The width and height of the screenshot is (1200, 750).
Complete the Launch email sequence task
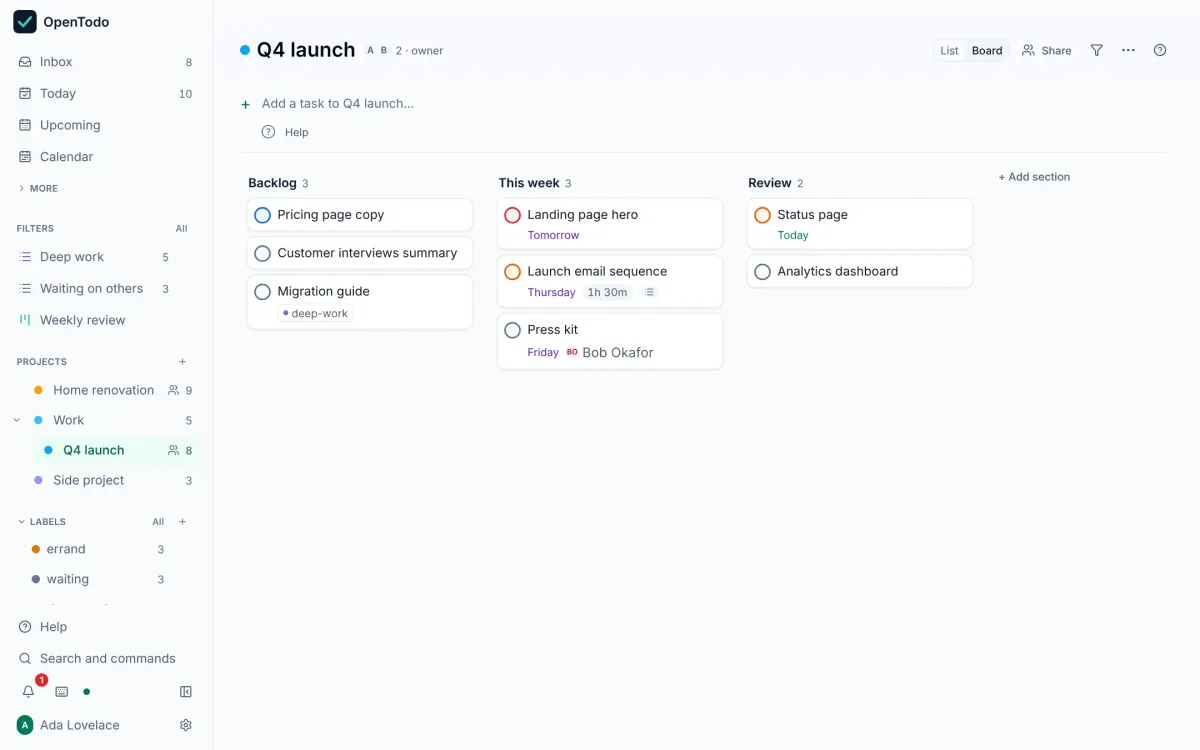[x=513, y=272]
